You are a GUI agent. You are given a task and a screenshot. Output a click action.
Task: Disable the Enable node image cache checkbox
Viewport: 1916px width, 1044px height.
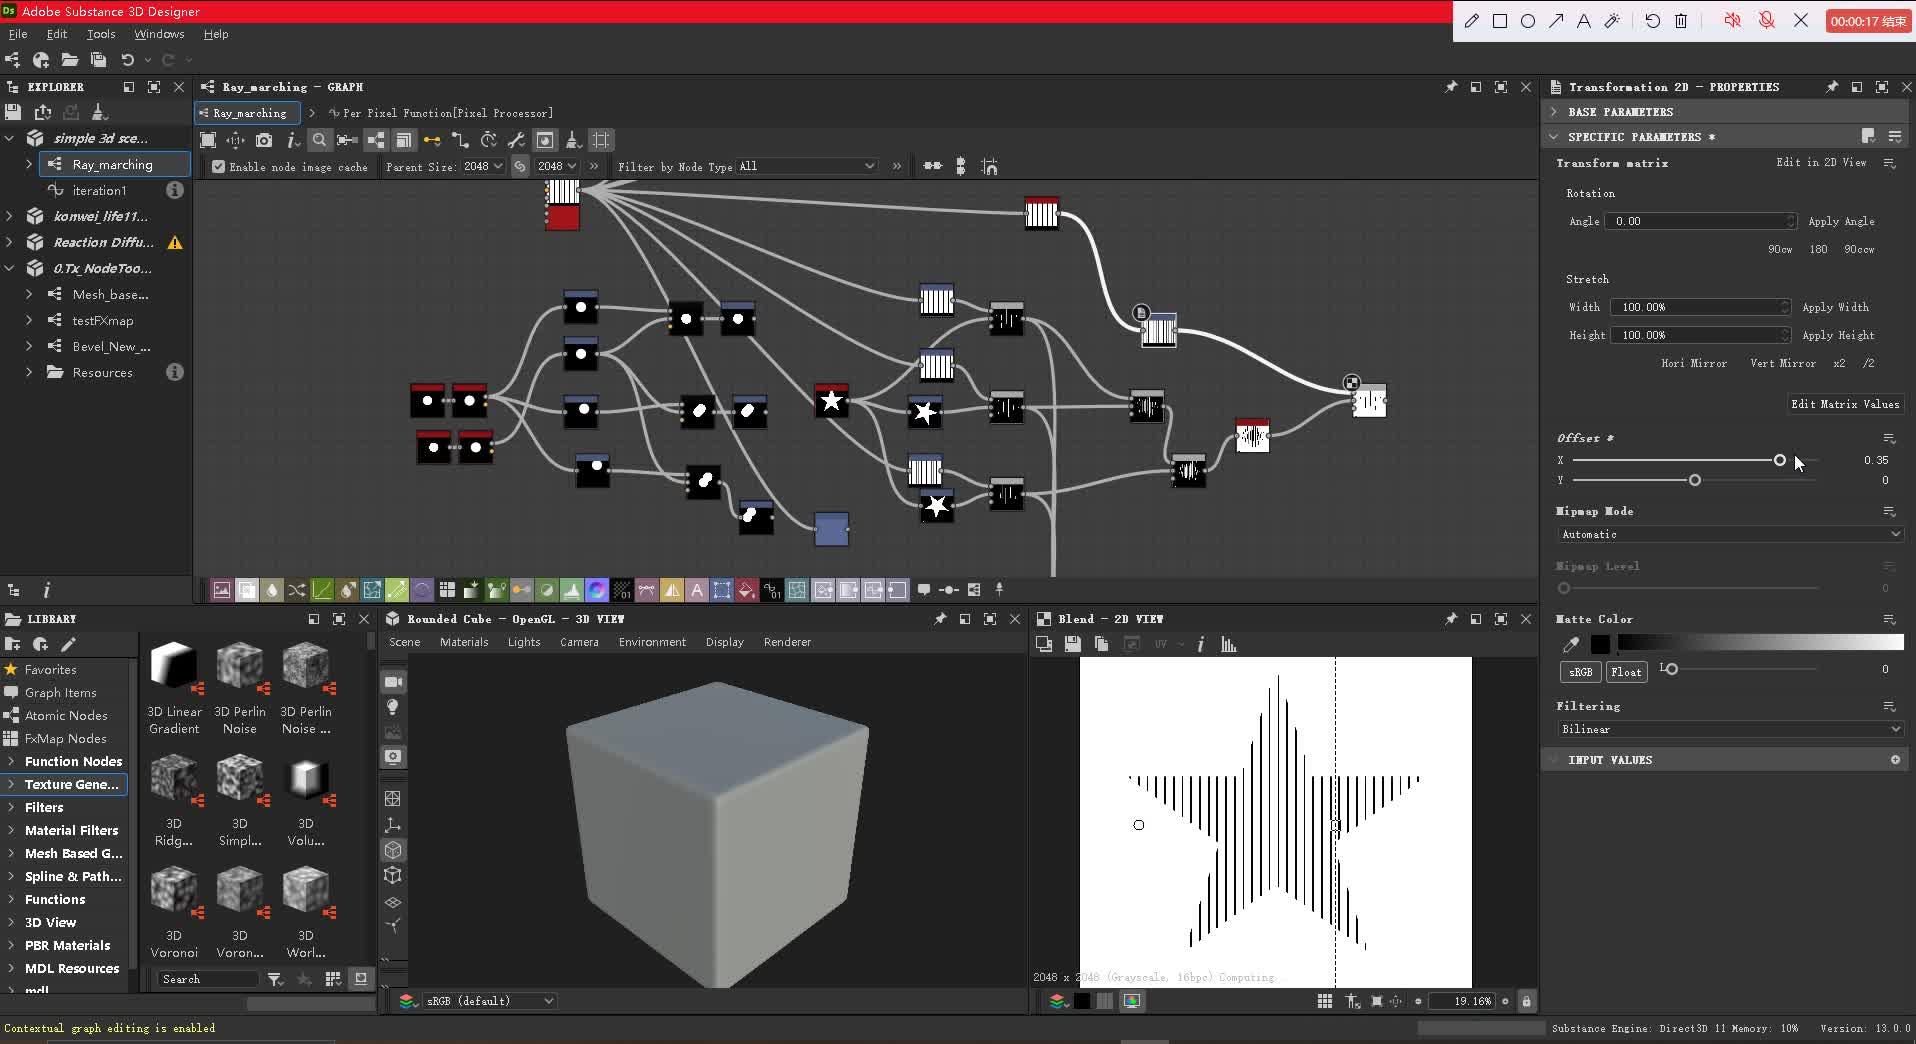(x=218, y=166)
